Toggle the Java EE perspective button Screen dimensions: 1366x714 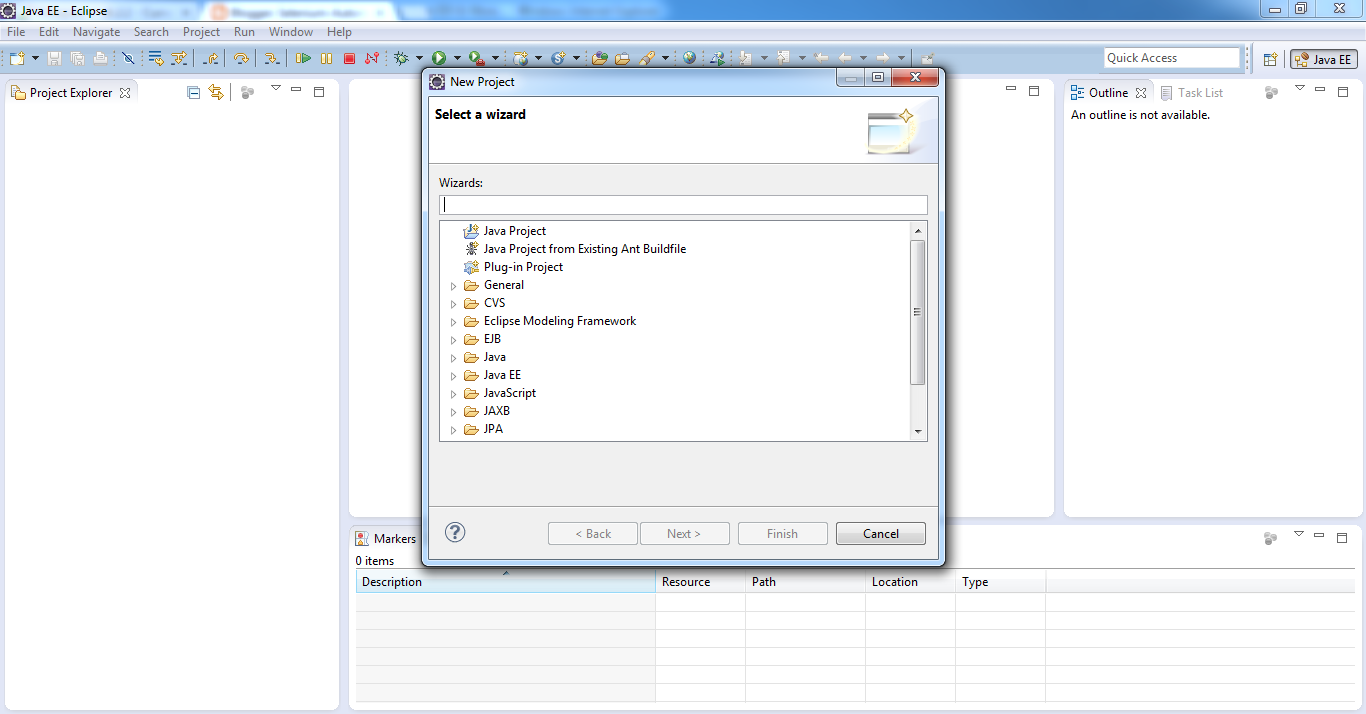(x=1323, y=59)
